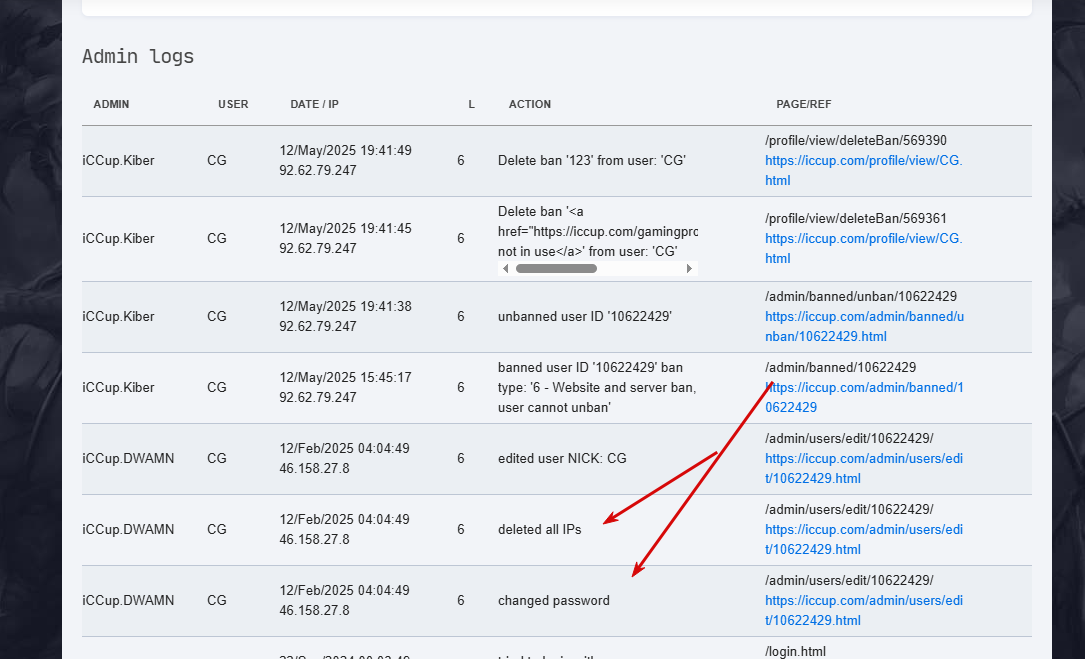Open the users/edit link in the 'changed password' row
1085x659 pixels.
(864, 611)
